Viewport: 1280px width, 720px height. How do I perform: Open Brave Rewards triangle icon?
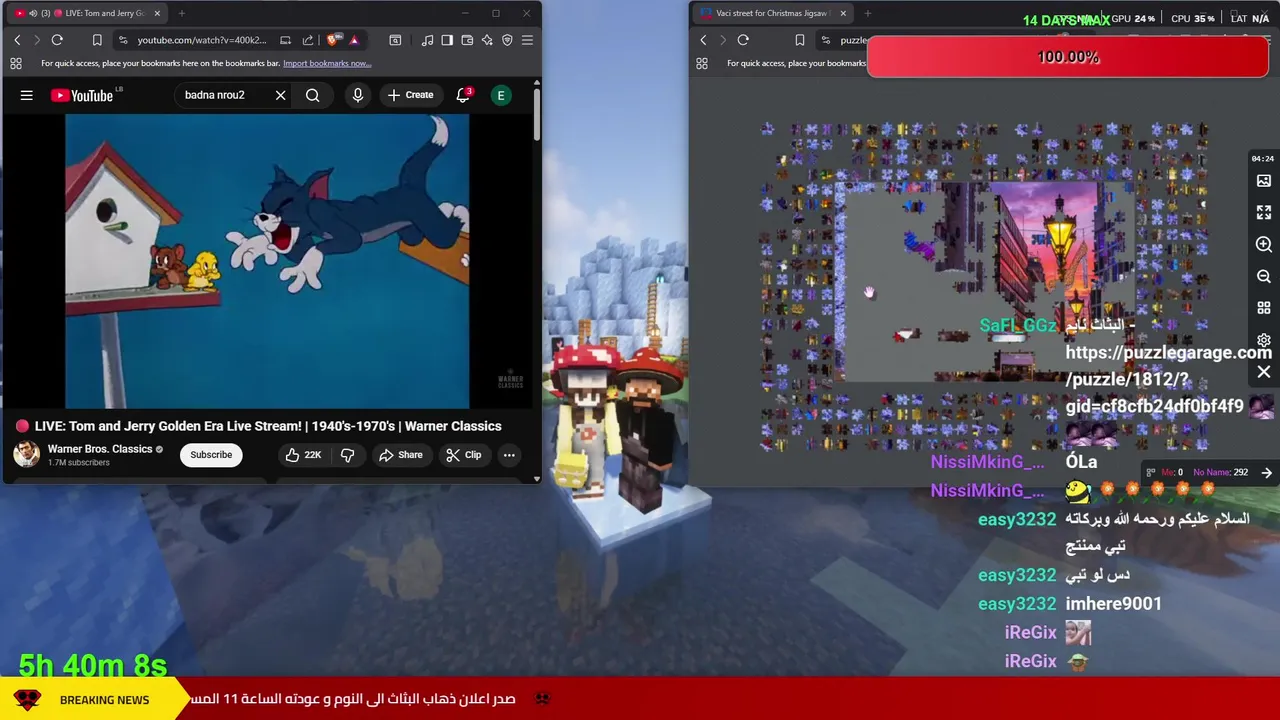click(354, 40)
